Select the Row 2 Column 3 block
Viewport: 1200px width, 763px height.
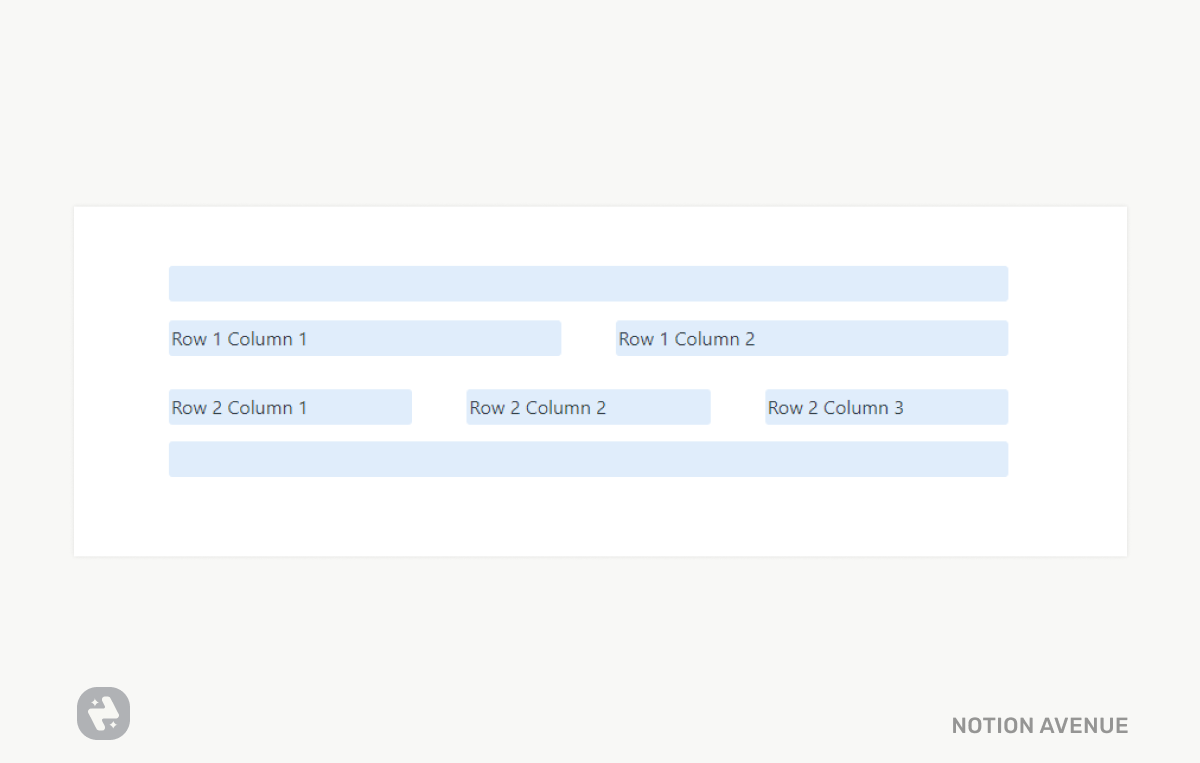tap(886, 408)
